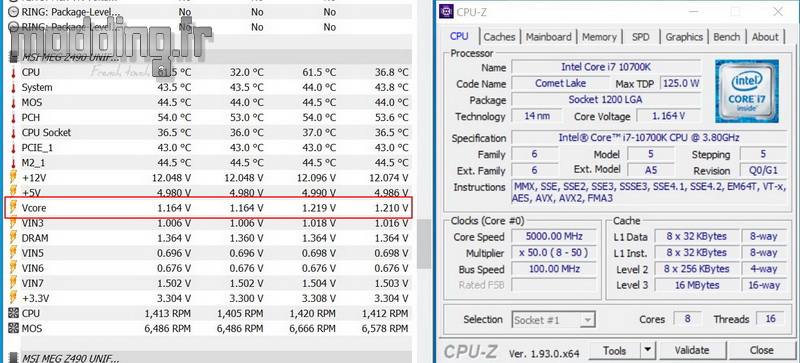
Task: Click the Core Voltage value 1.164 V
Action: pos(668,116)
